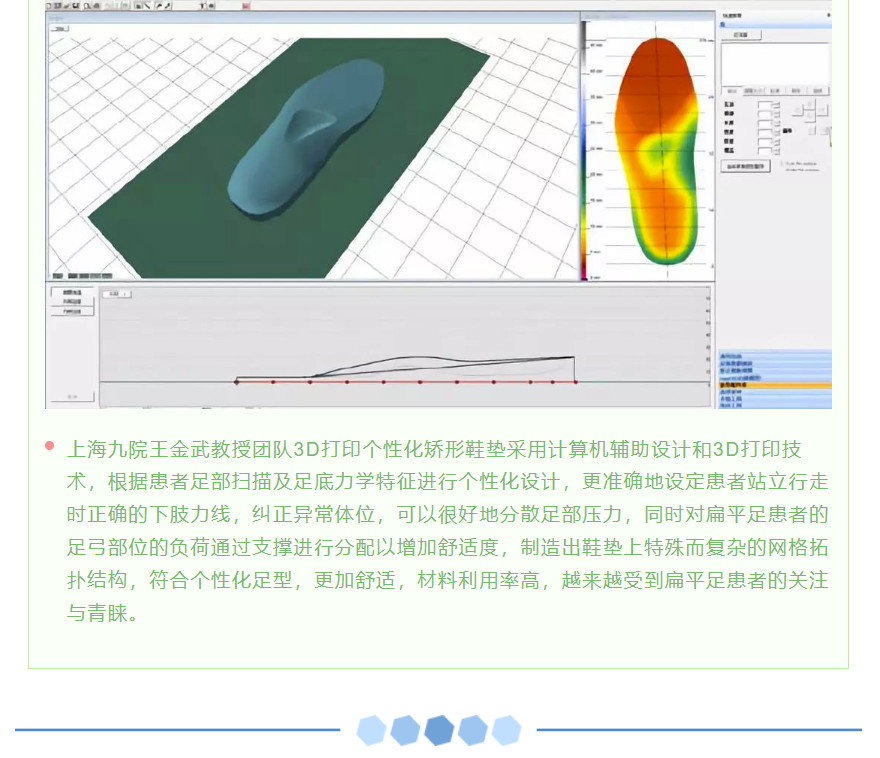Toggle the "Show the outline" checkbox
Screen dimensions: 880x758
(x=782, y=163)
